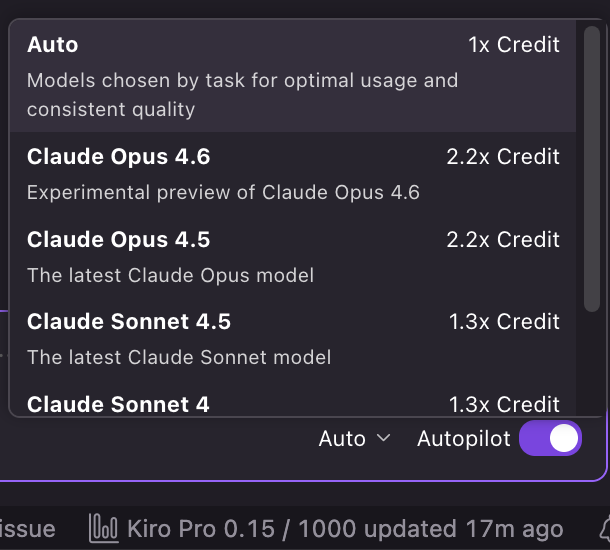This screenshot has width=610, height=550.
Task: Turn off the Autopilot switch
Action: click(x=550, y=438)
